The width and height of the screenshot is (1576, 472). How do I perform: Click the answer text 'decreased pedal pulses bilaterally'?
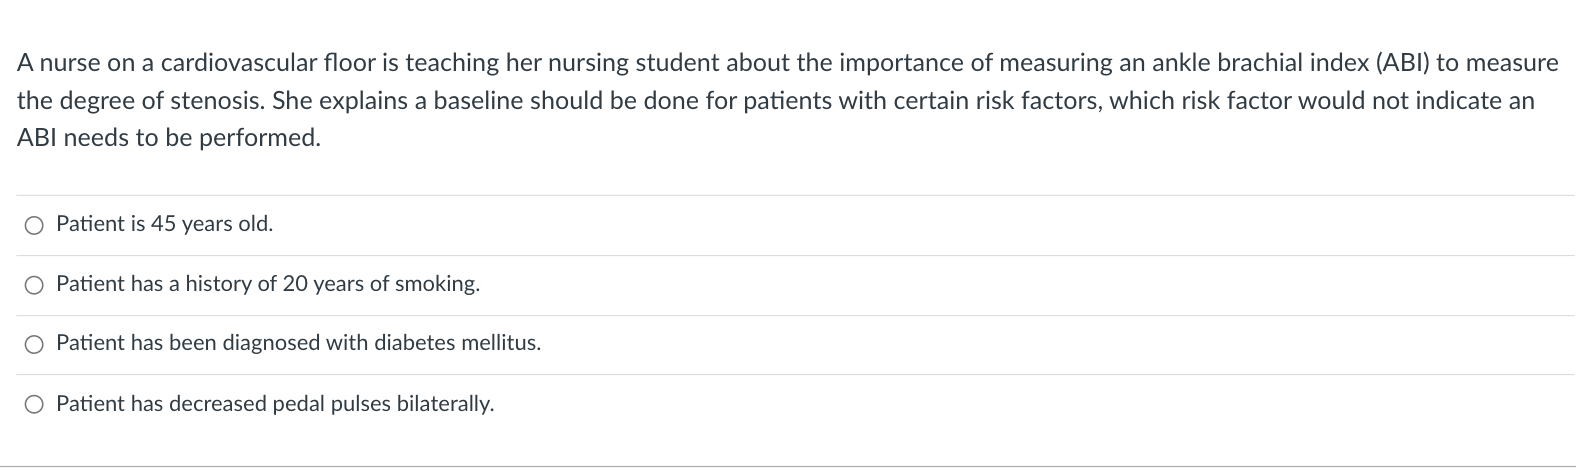pyautogui.click(x=275, y=404)
